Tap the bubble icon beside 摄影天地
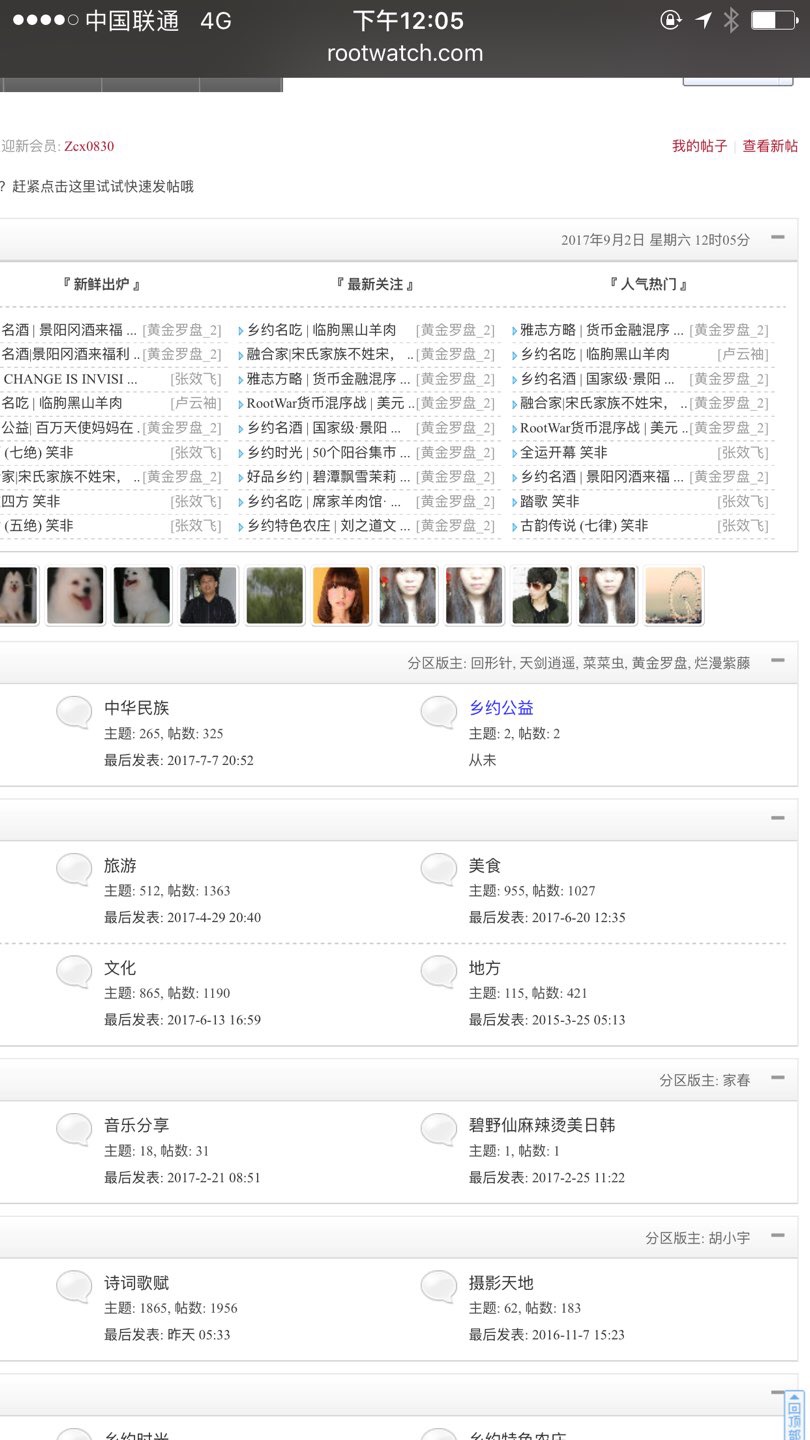This screenshot has width=810, height=1440. click(x=438, y=1286)
